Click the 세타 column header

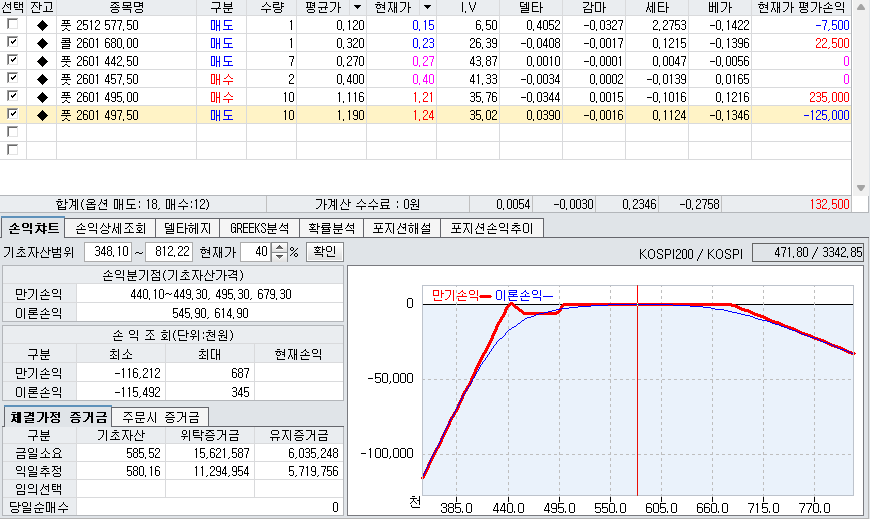click(657, 7)
